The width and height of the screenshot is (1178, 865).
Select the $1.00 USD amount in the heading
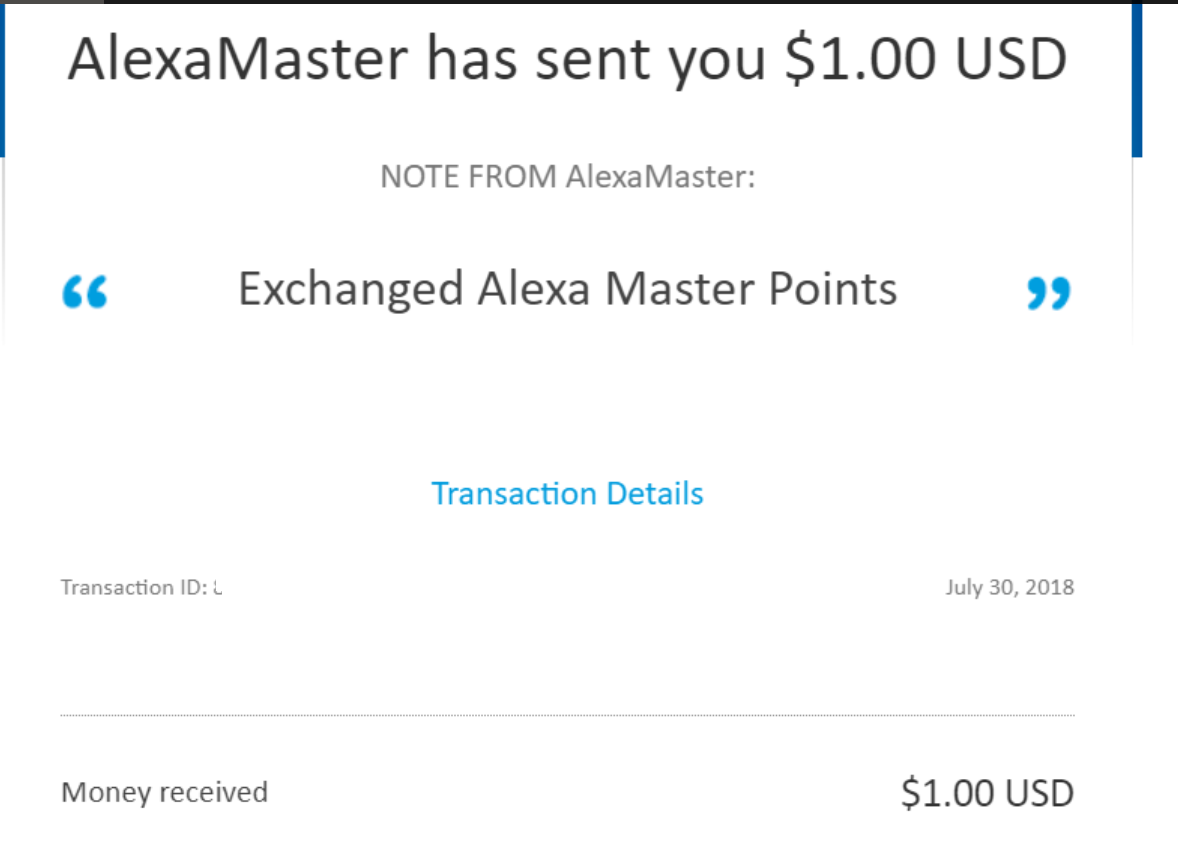point(925,60)
